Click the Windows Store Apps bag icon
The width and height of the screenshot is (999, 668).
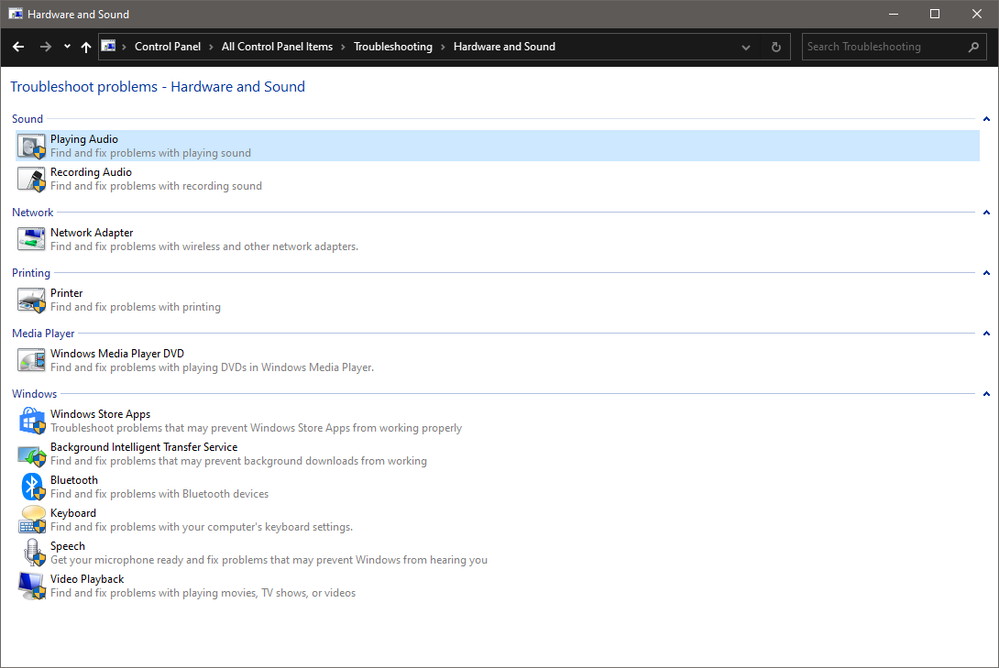(x=31, y=421)
